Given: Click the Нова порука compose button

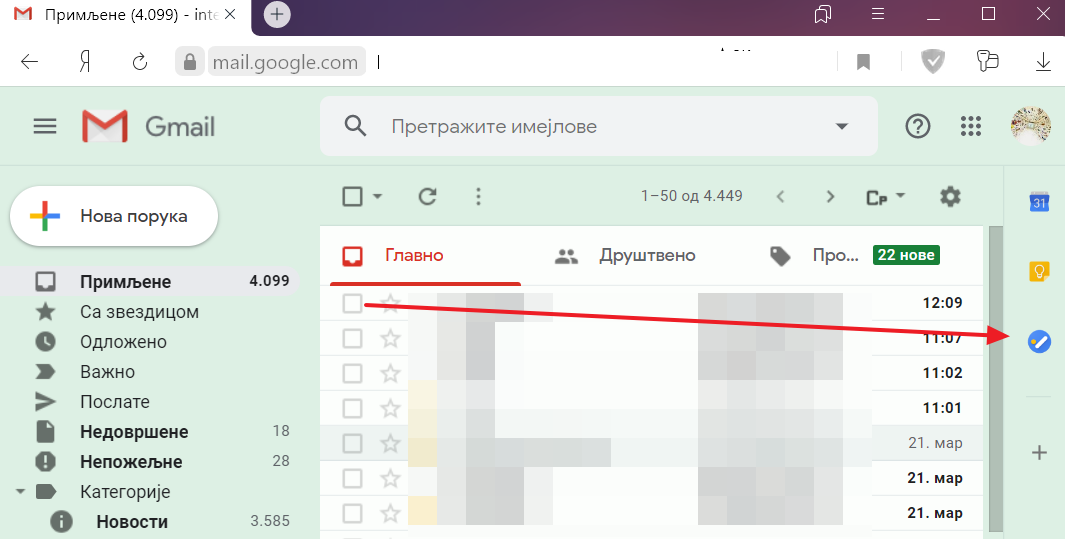Looking at the screenshot, I should 114,216.
